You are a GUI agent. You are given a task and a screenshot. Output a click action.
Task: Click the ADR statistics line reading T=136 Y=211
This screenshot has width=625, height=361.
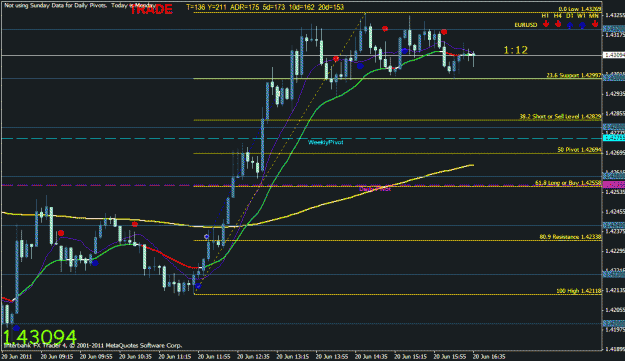(x=265, y=7)
